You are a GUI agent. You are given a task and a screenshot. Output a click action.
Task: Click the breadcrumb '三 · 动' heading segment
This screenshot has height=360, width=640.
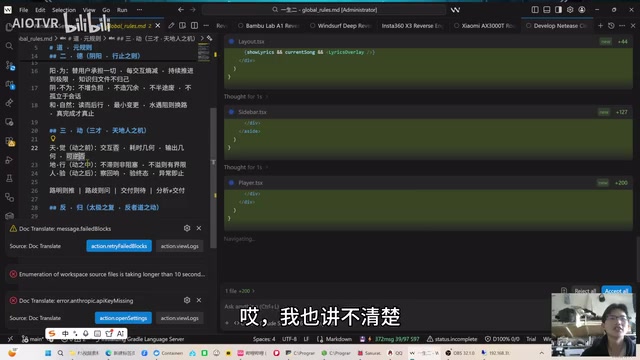point(156,38)
